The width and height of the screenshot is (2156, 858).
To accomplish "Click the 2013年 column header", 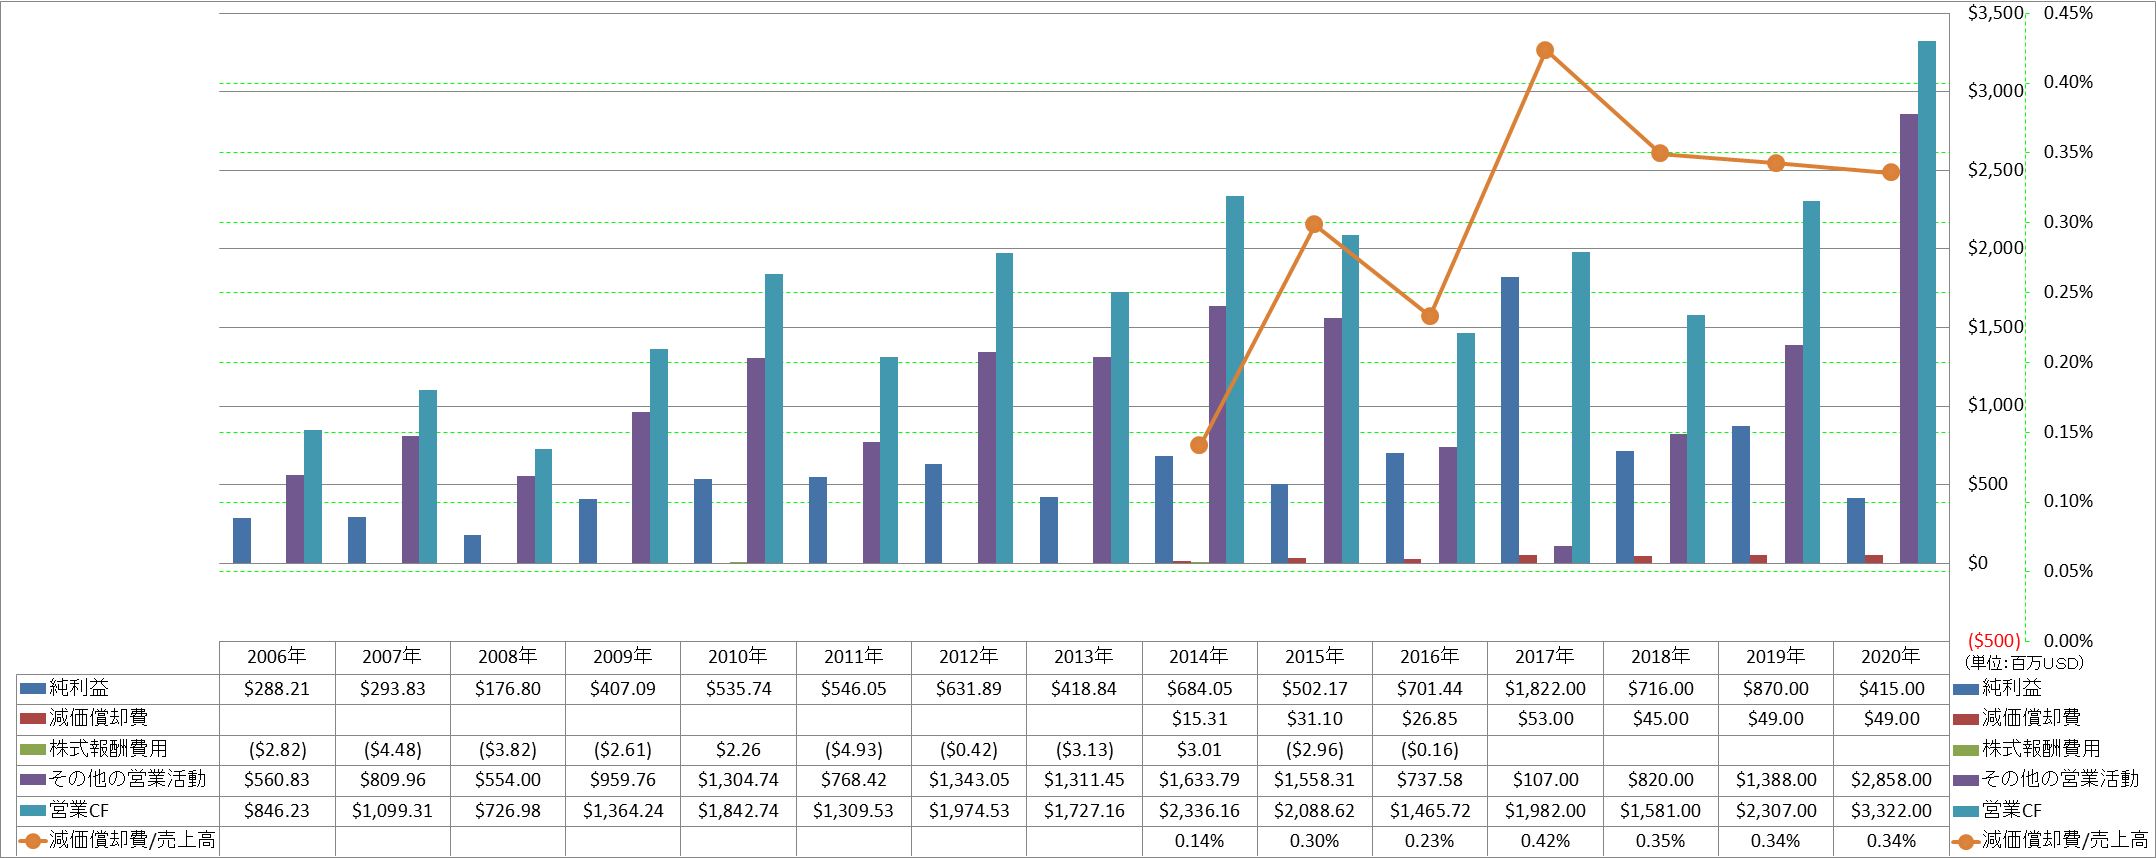I will pyautogui.click(x=1084, y=657).
